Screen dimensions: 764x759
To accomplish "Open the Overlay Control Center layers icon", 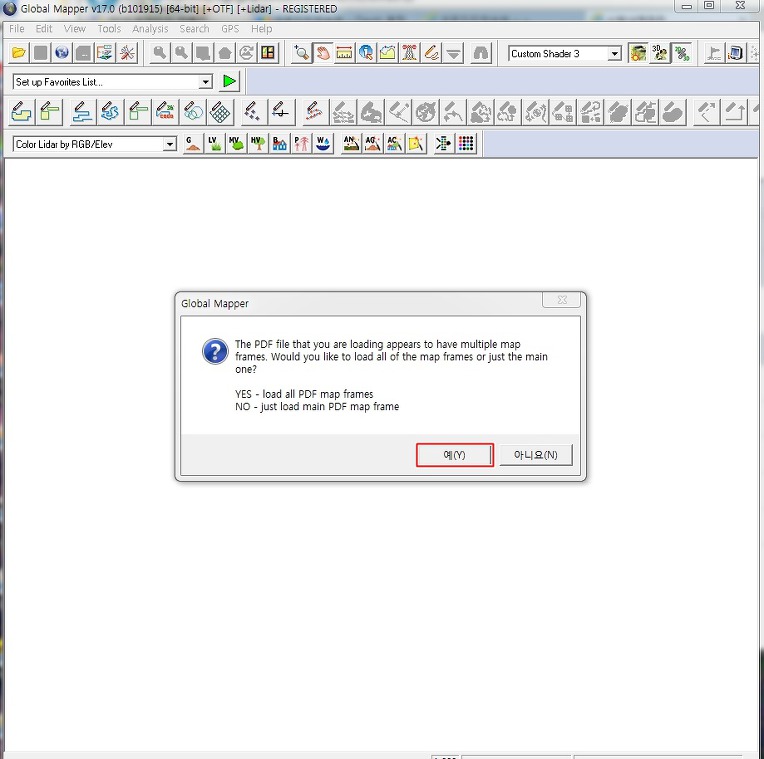I will [104, 53].
